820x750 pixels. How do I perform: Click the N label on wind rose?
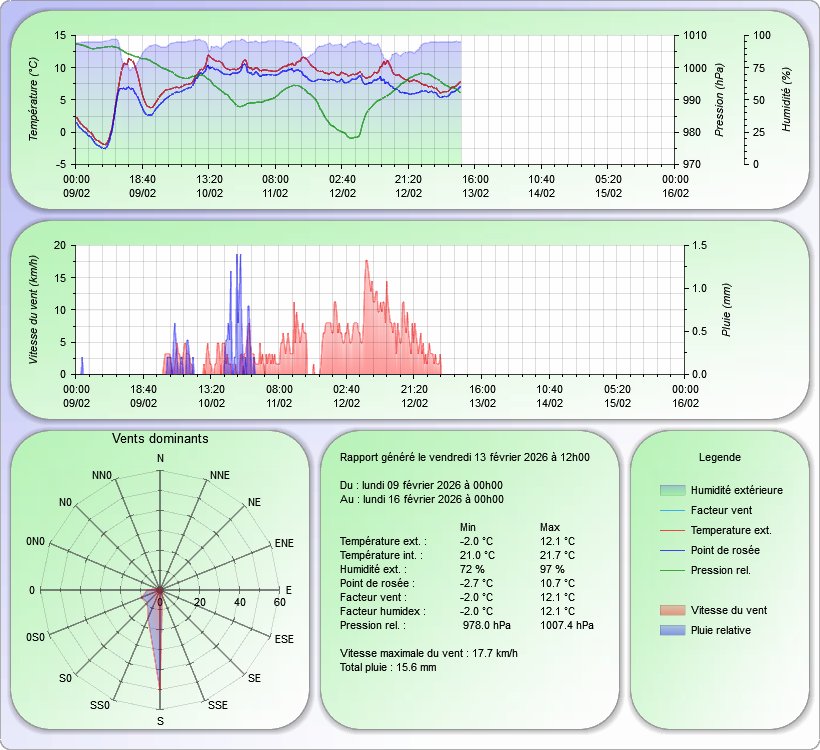160,458
